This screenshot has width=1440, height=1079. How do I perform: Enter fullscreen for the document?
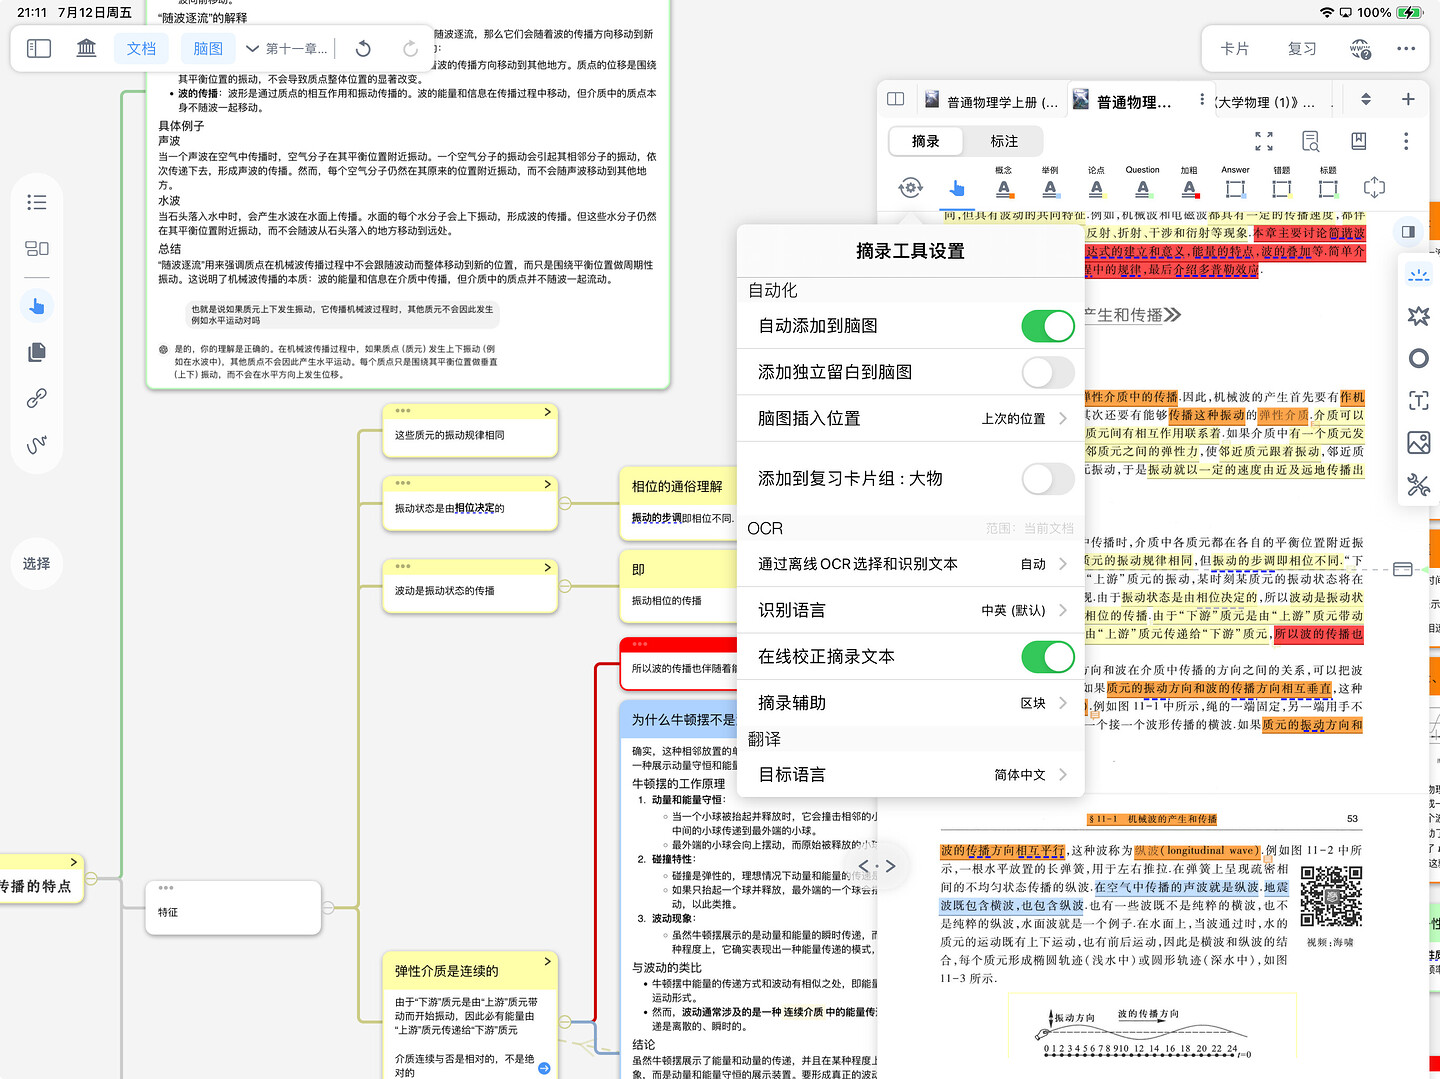coord(1264,141)
